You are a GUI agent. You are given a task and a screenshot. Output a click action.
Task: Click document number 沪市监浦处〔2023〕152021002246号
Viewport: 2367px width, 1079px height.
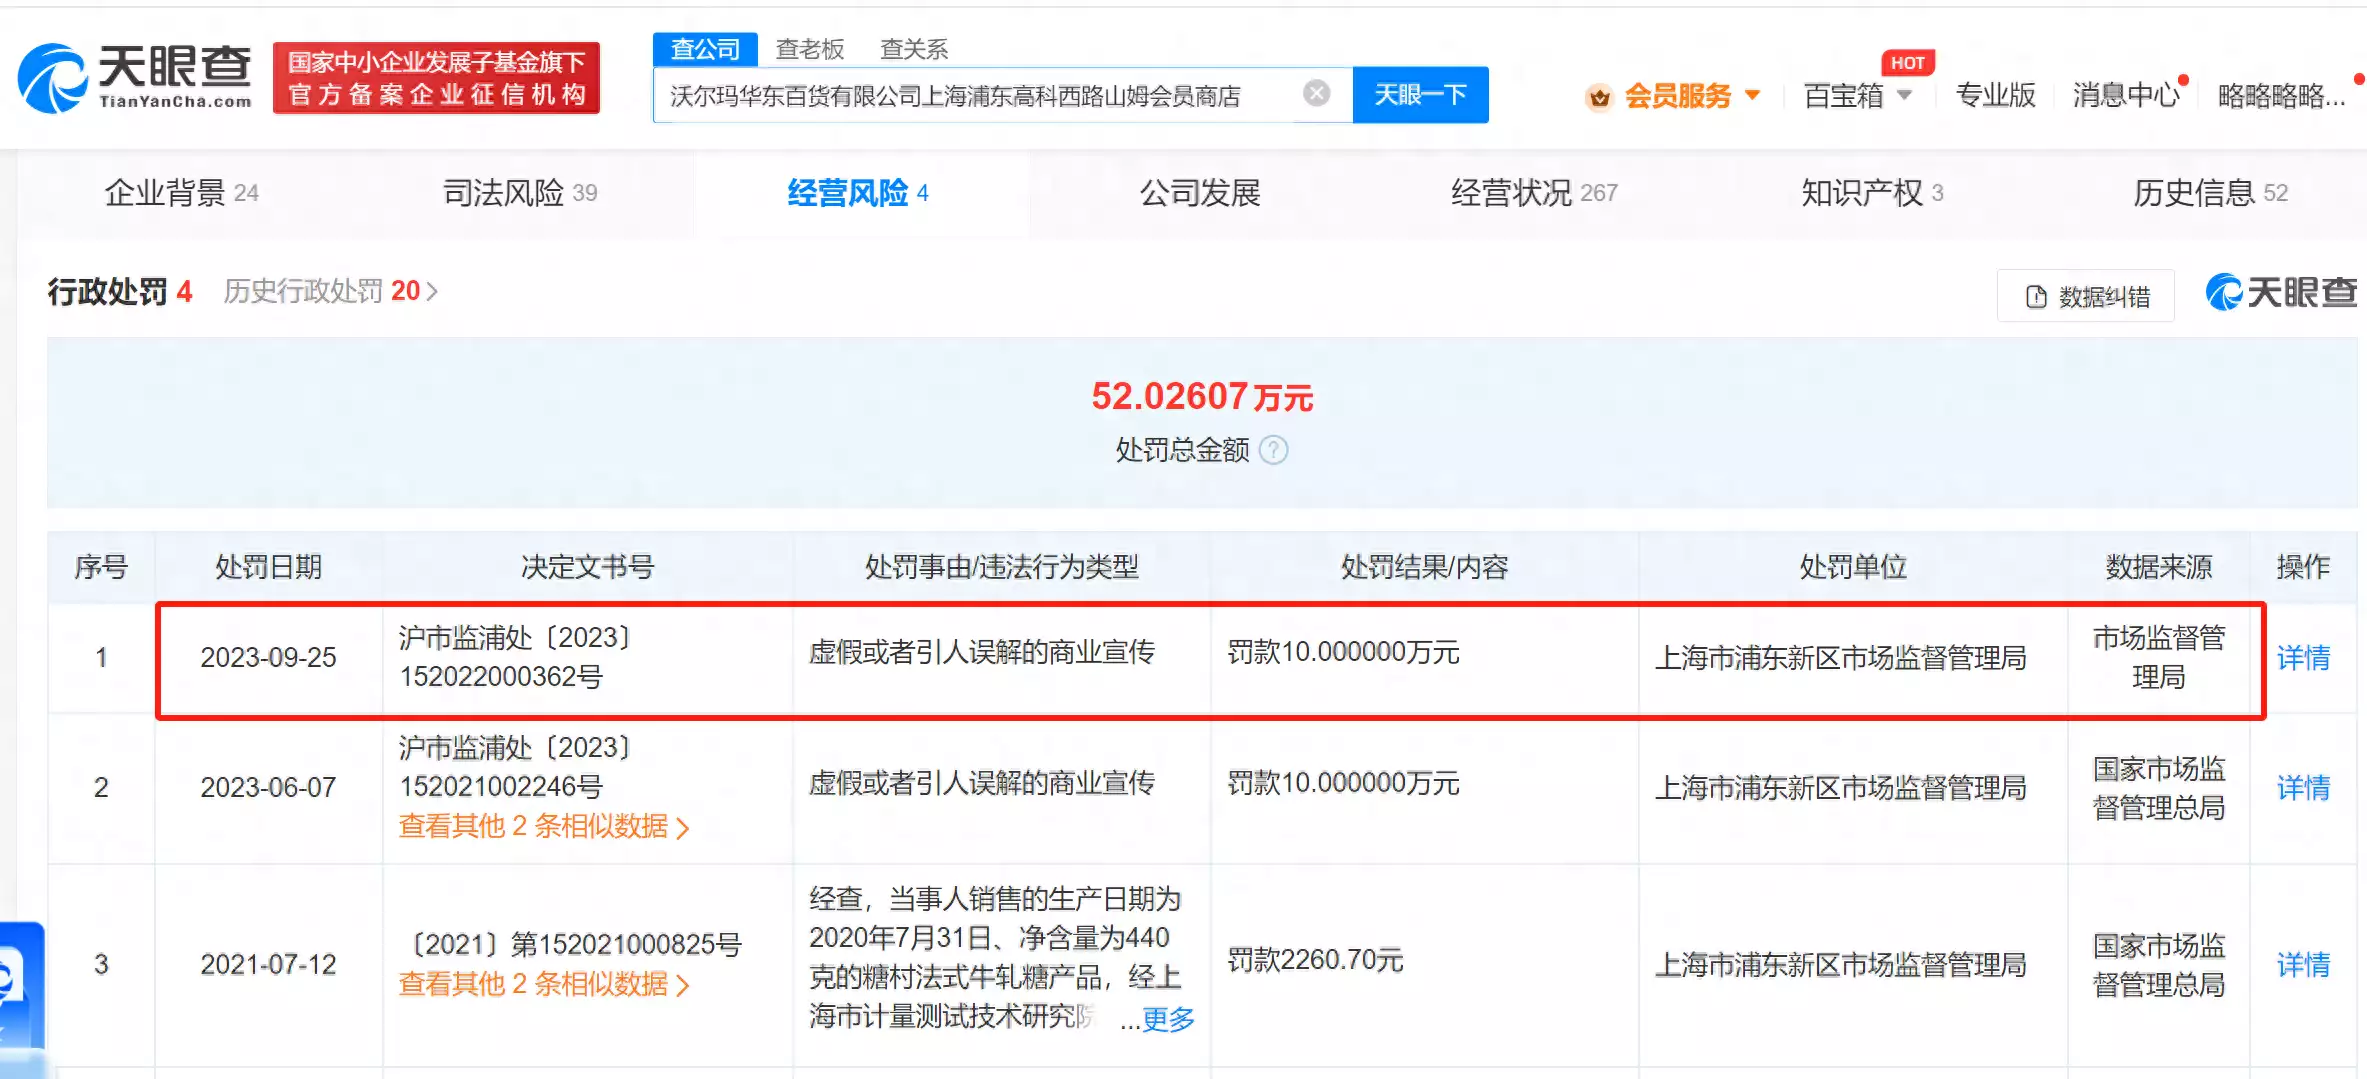tap(514, 767)
